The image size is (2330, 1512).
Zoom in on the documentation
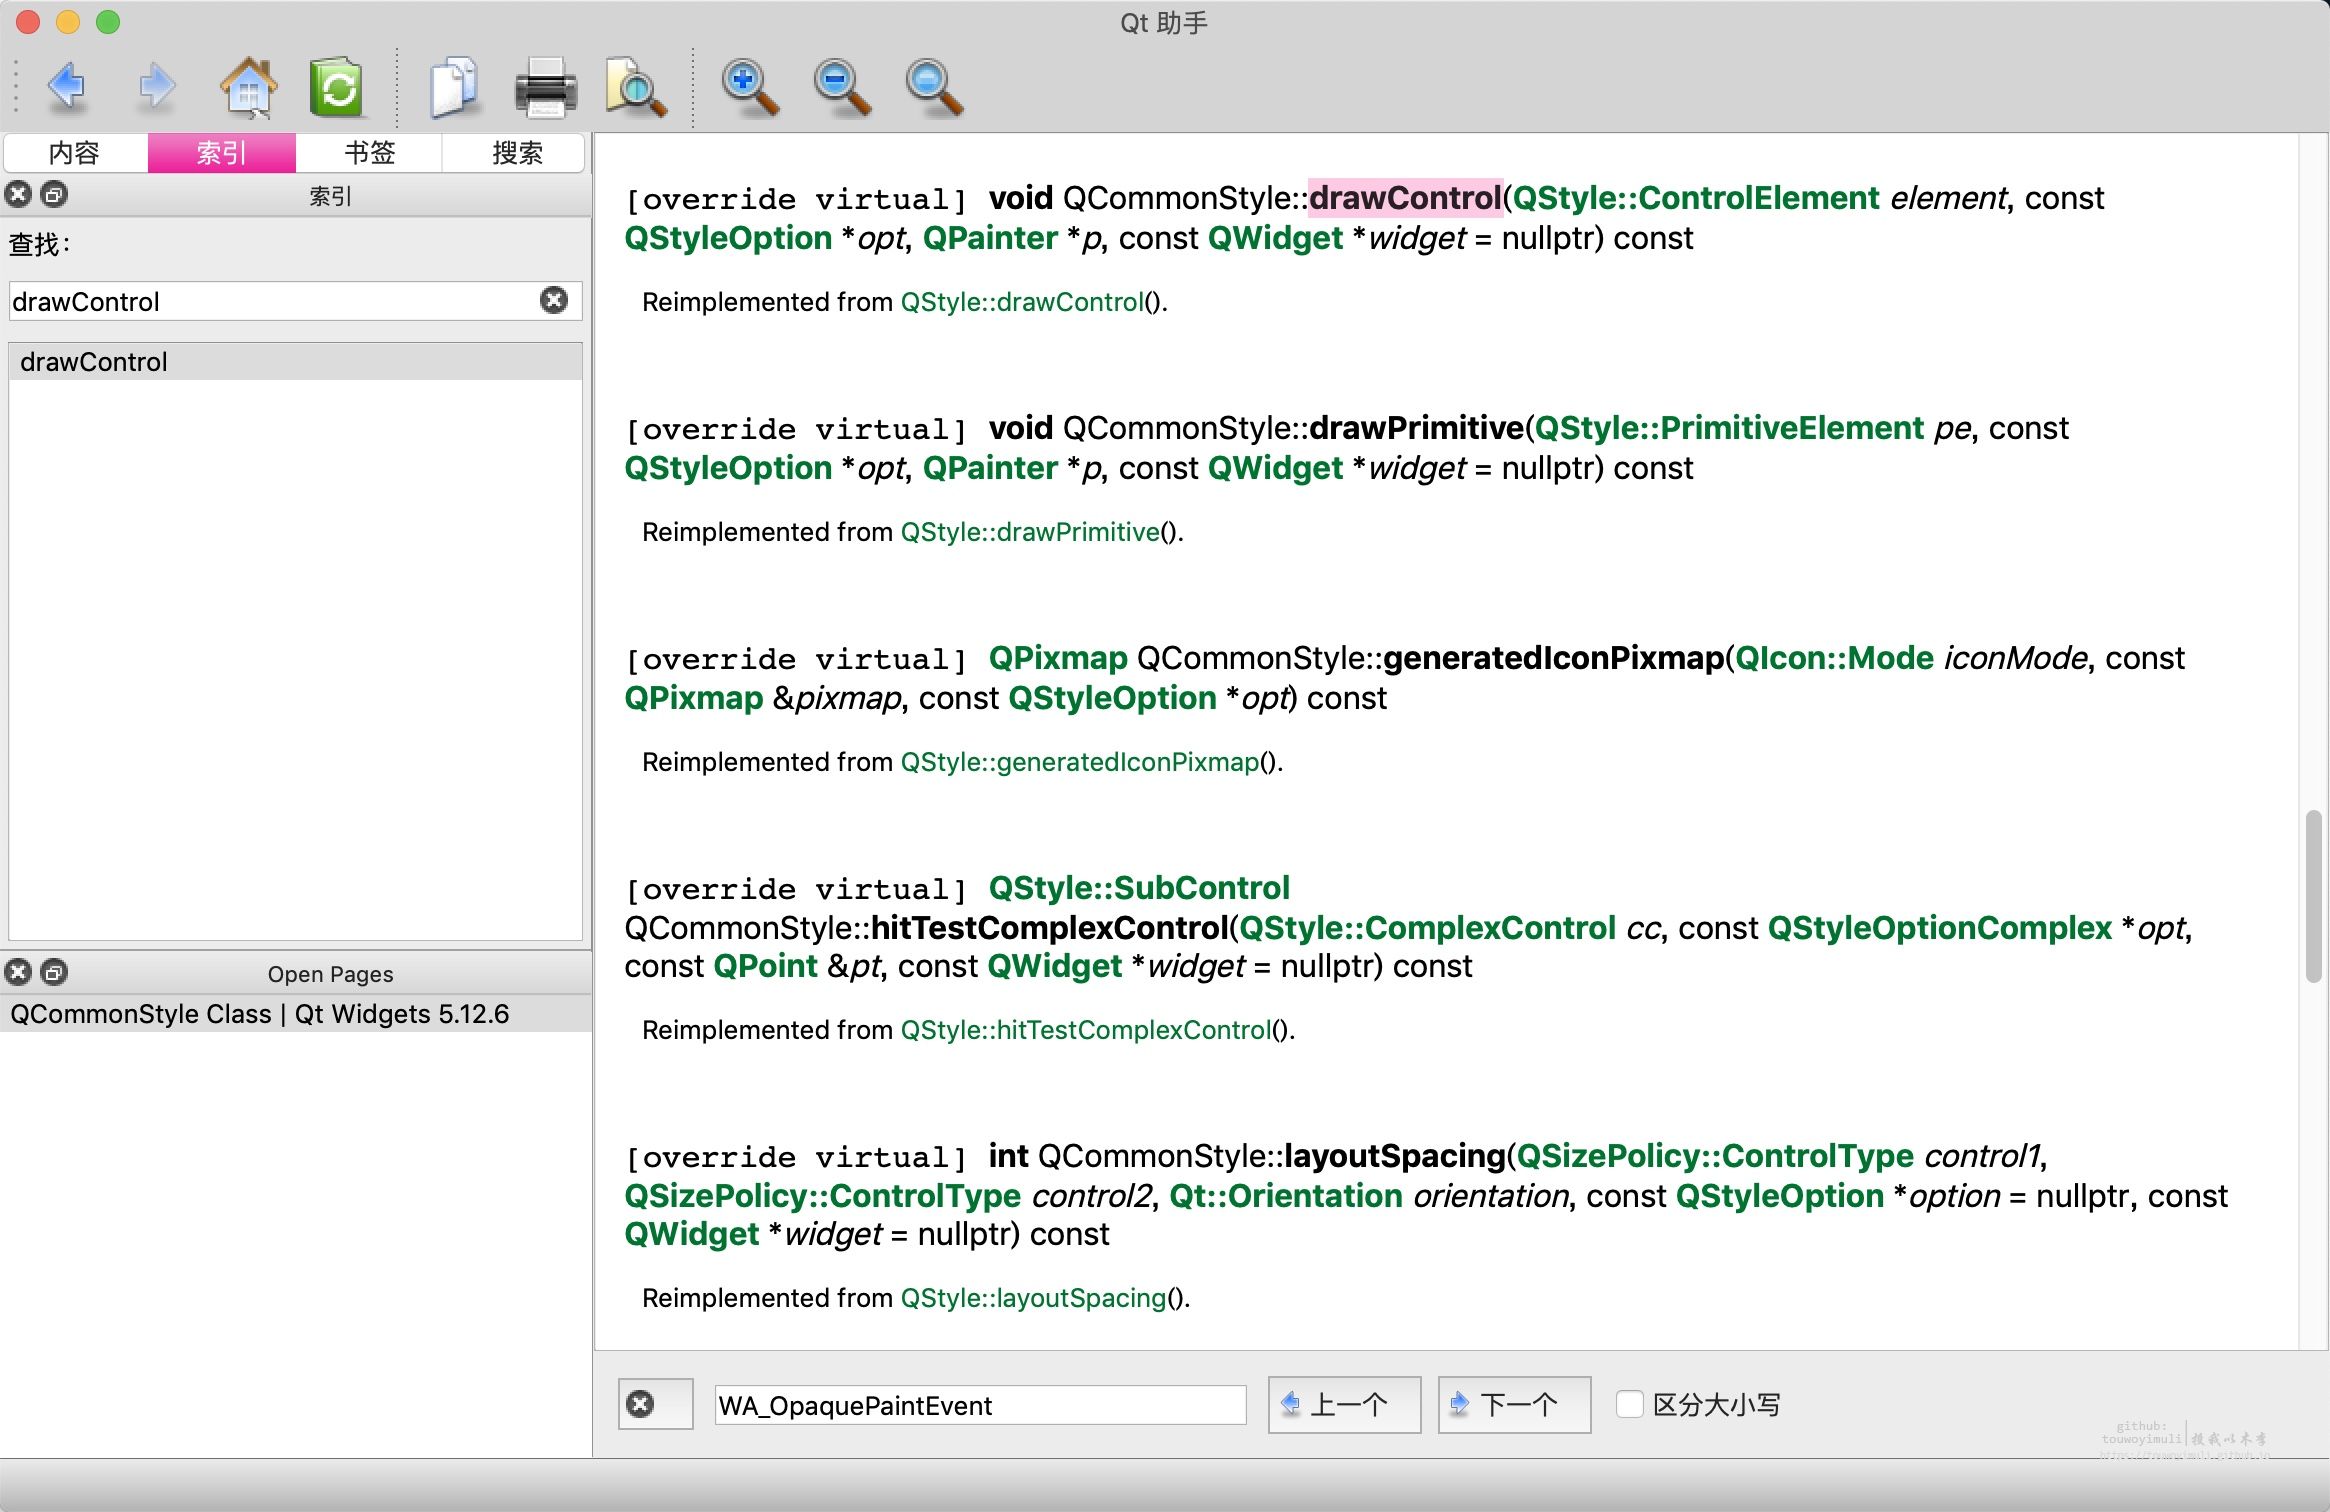(x=750, y=87)
